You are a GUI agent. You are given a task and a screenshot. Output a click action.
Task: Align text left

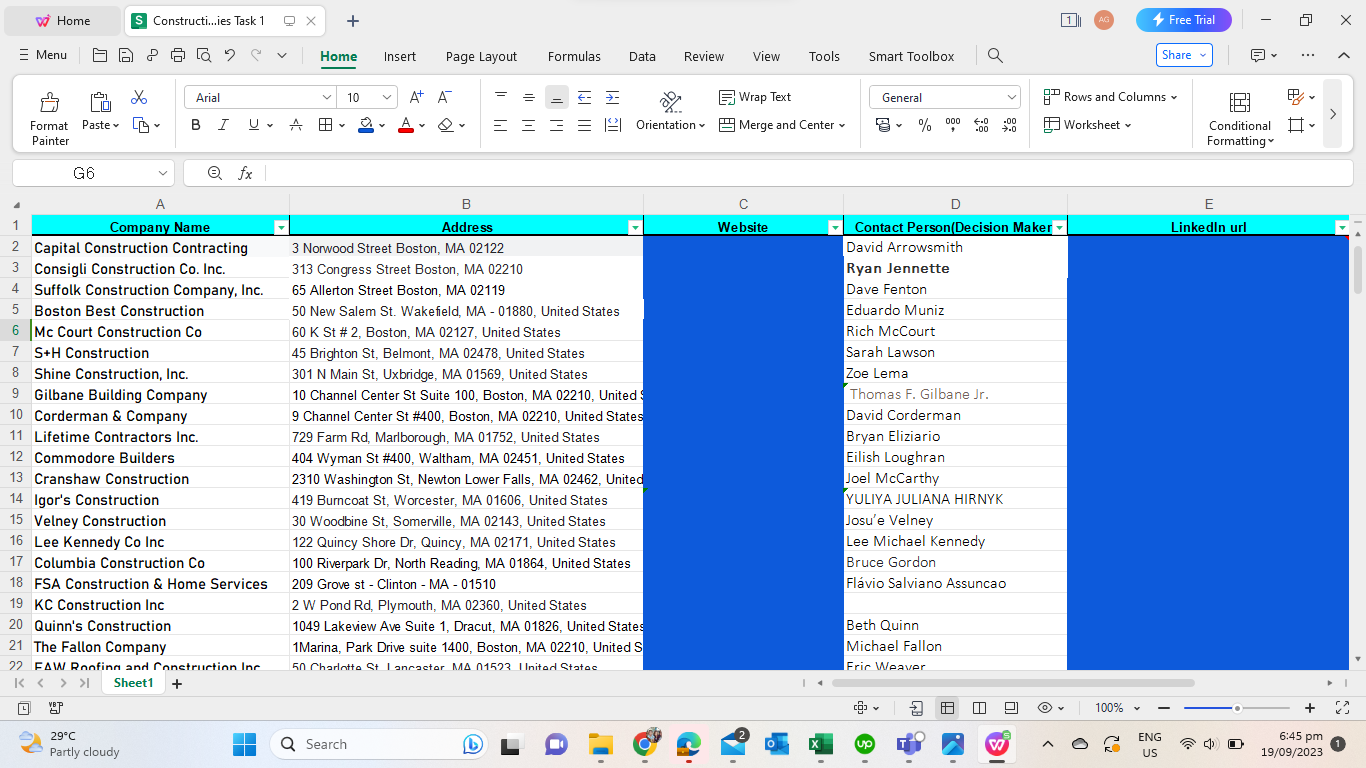coord(501,125)
